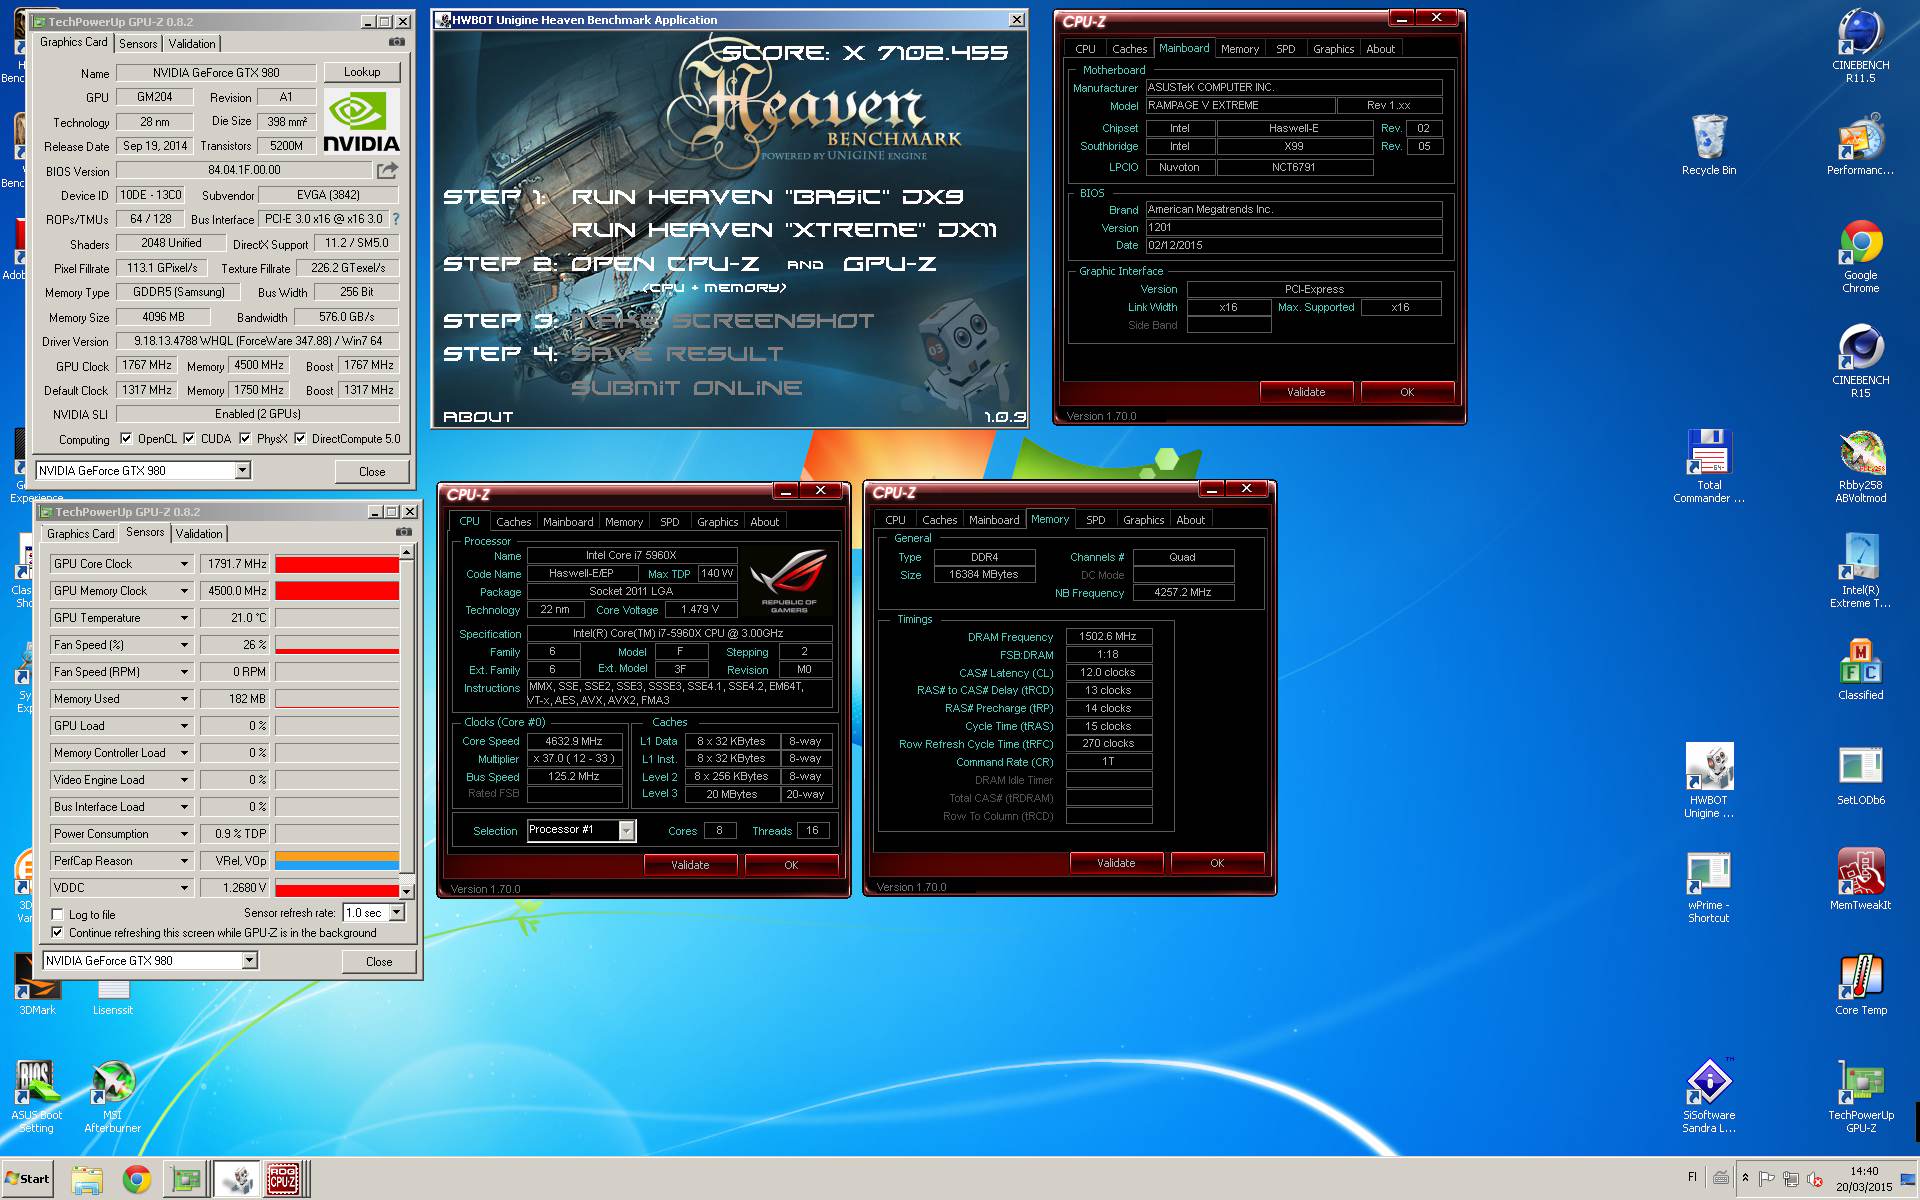The image size is (1920, 1200).
Task: Open About tab in Mainboard CPU-Z window
Action: tap(1380, 48)
